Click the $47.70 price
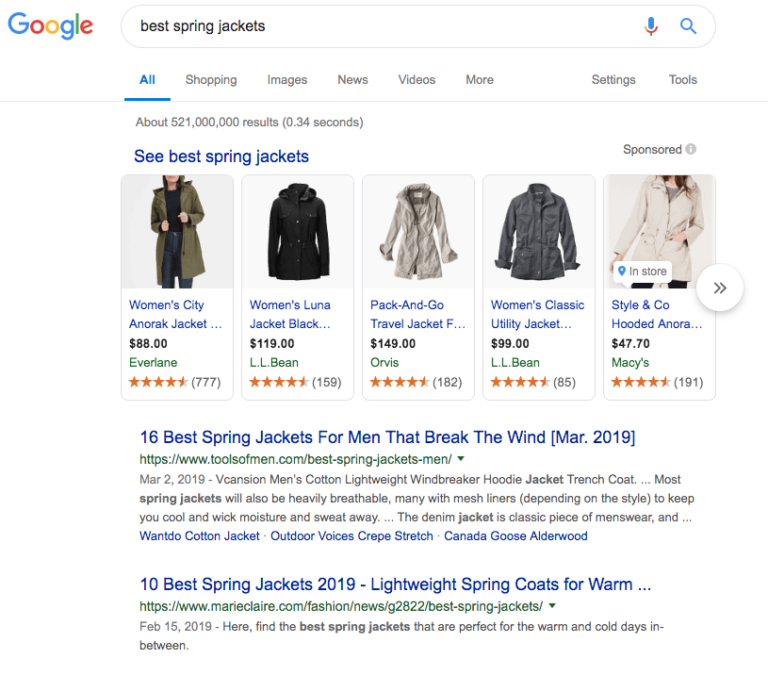768x675 pixels. pos(630,343)
